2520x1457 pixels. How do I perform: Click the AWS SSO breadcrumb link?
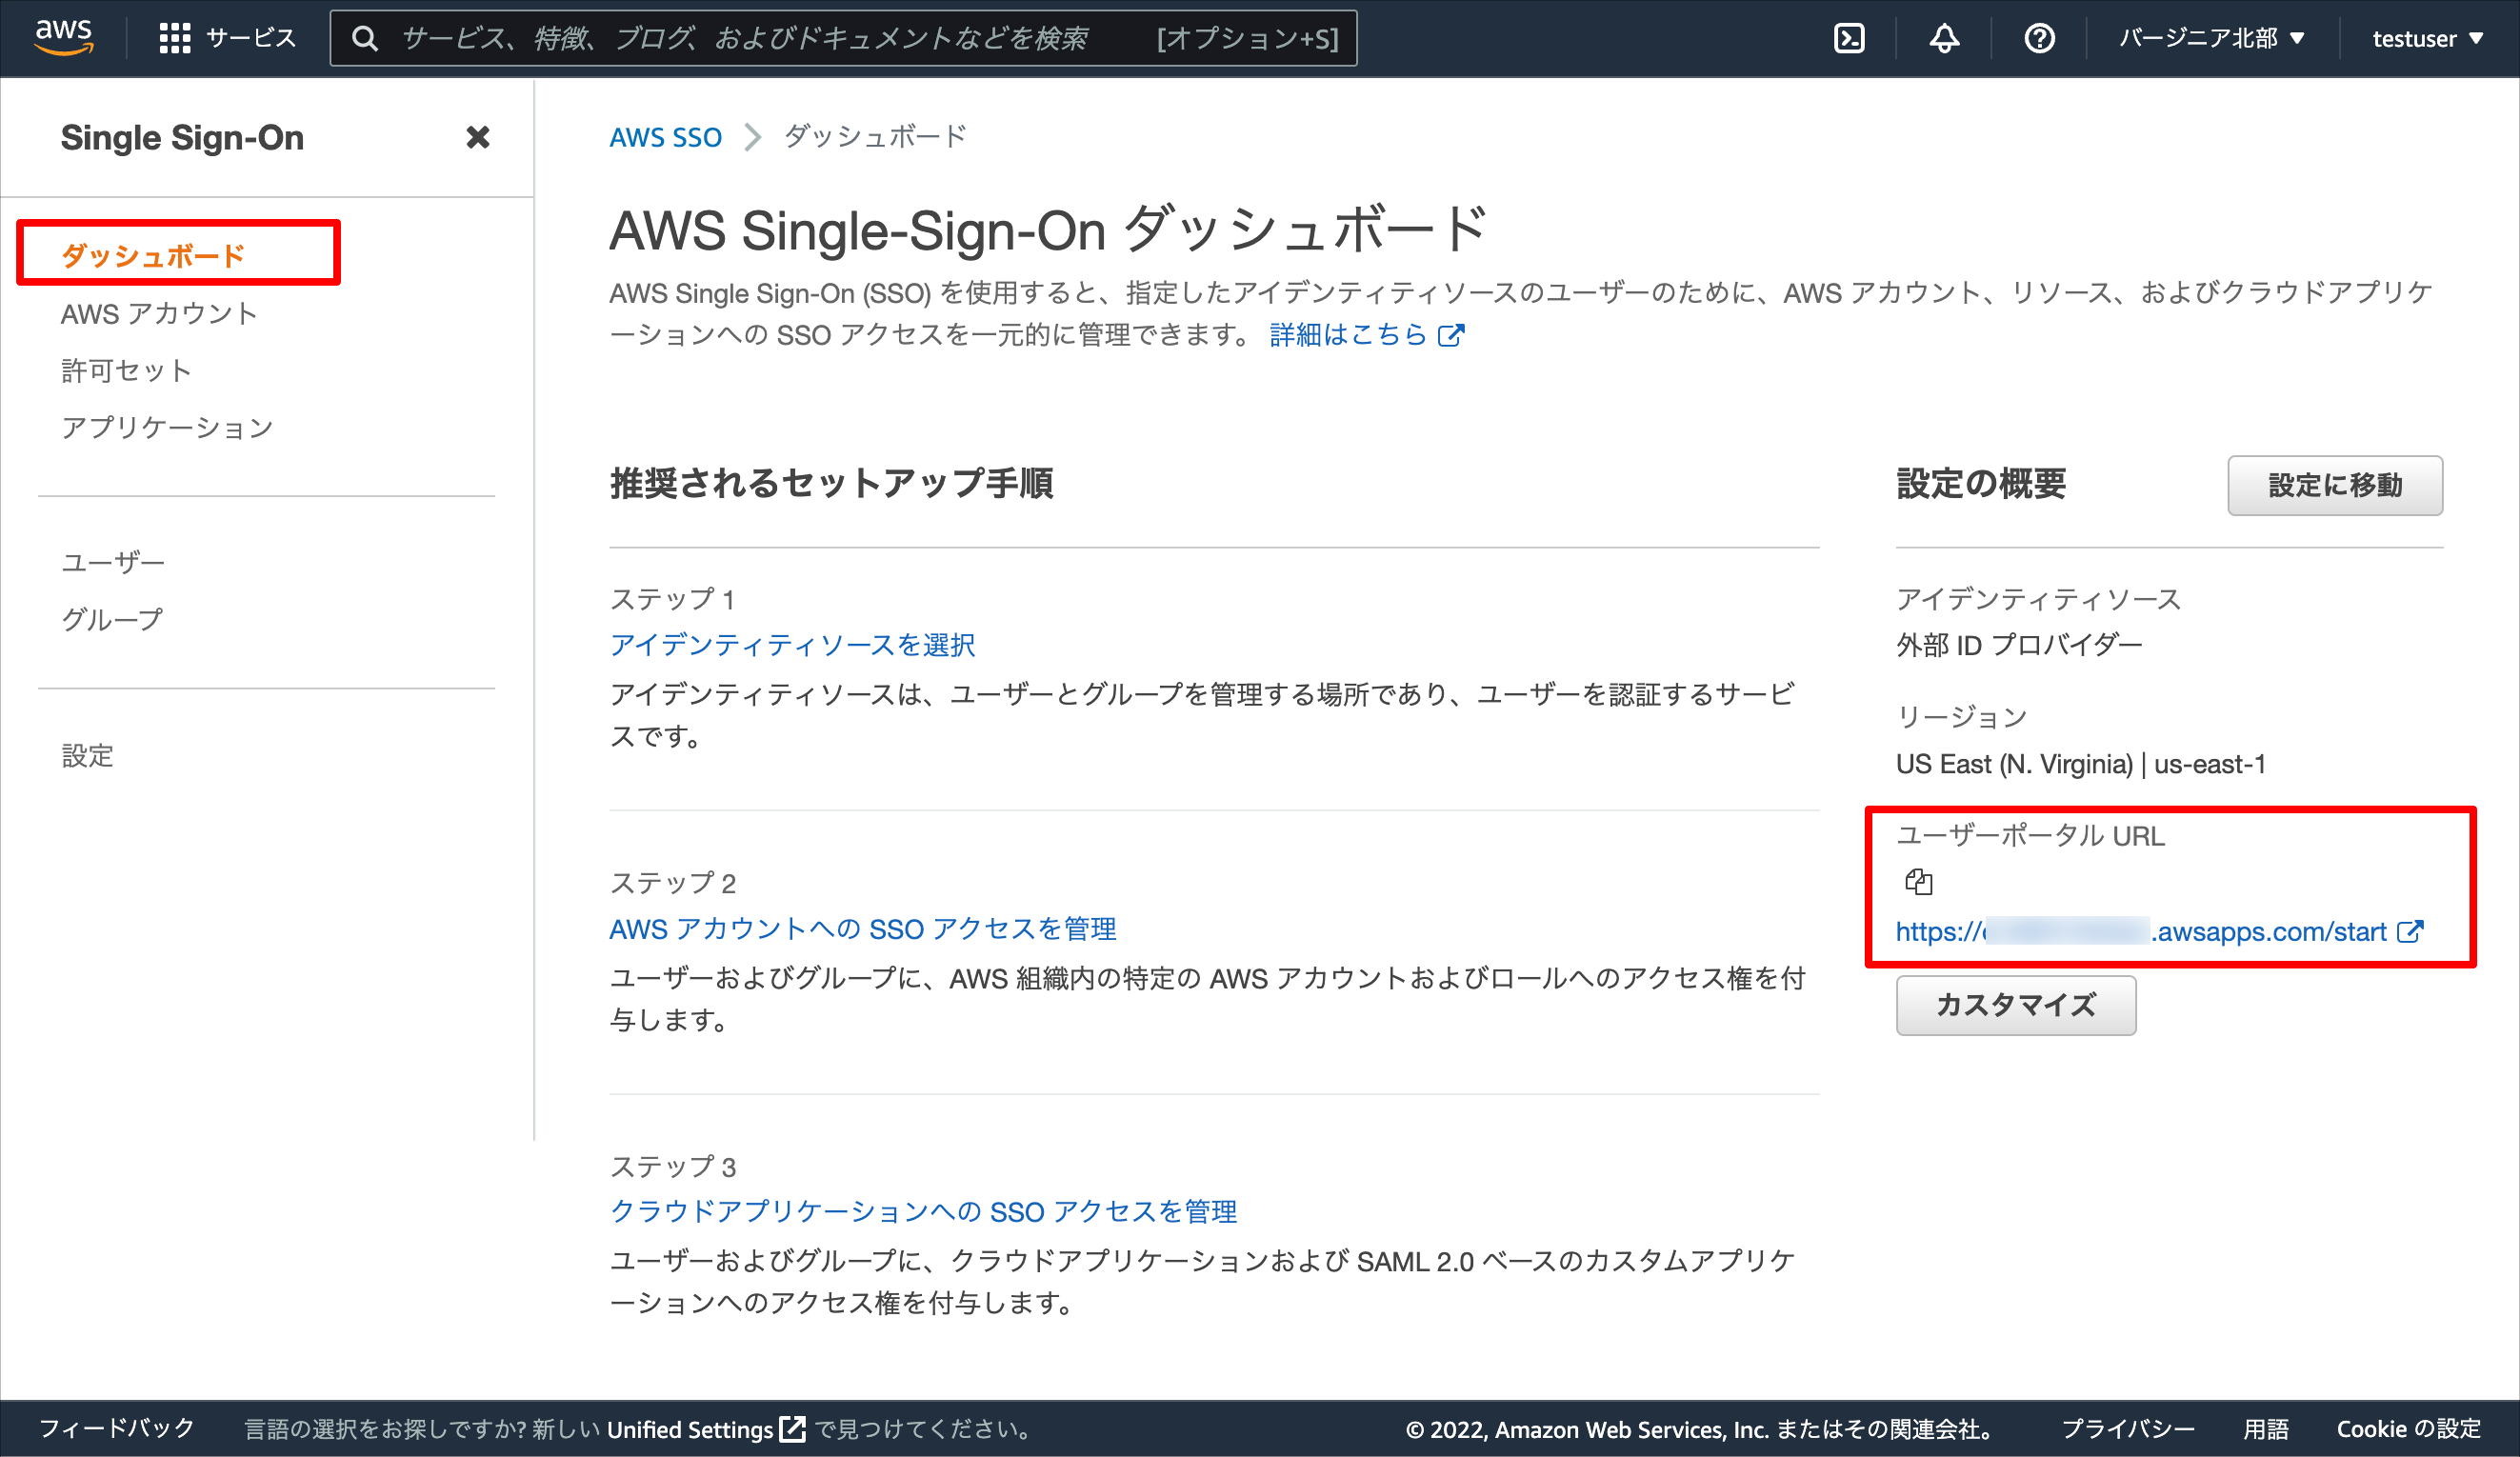coord(665,137)
